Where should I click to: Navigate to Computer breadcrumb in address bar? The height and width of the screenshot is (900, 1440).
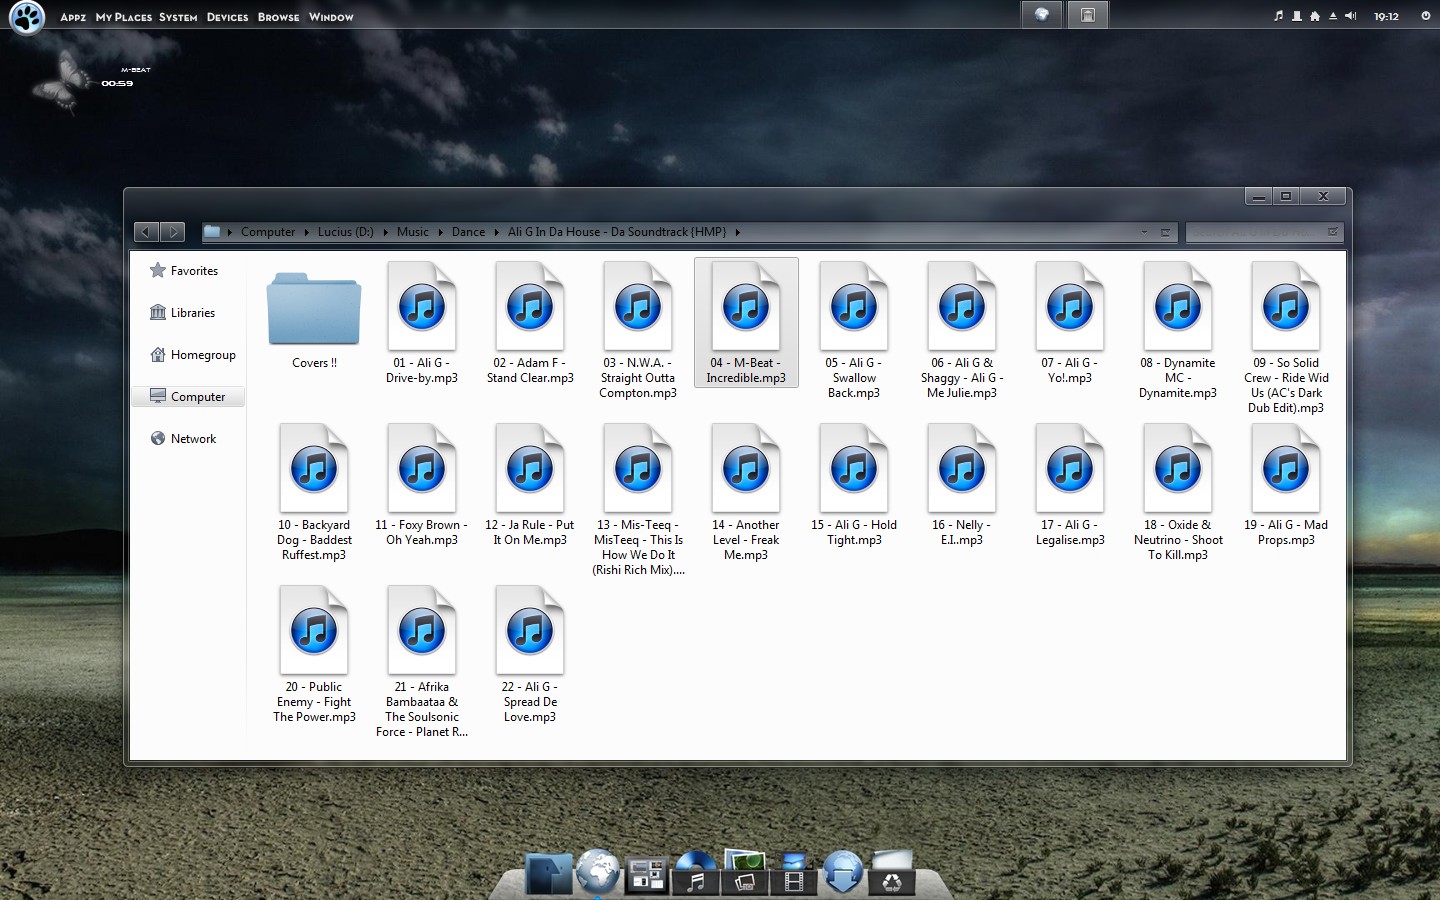tap(268, 232)
